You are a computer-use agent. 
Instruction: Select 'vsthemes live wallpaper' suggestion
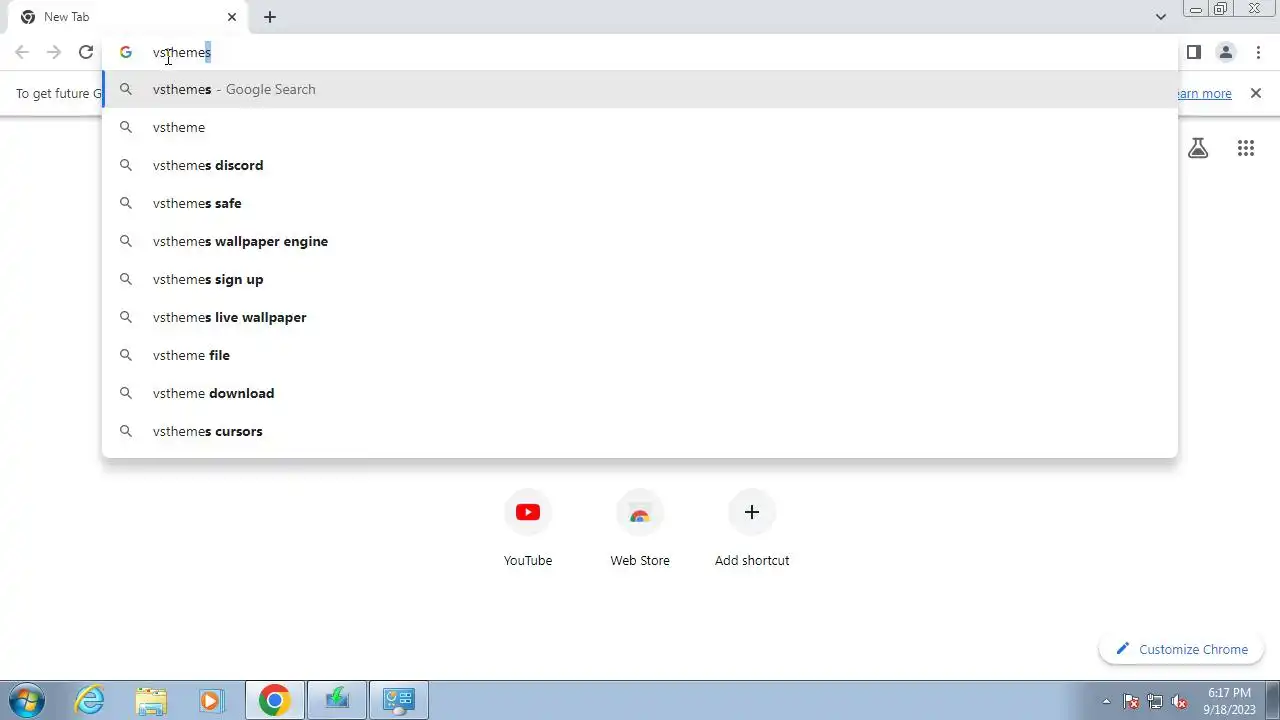tap(640, 317)
